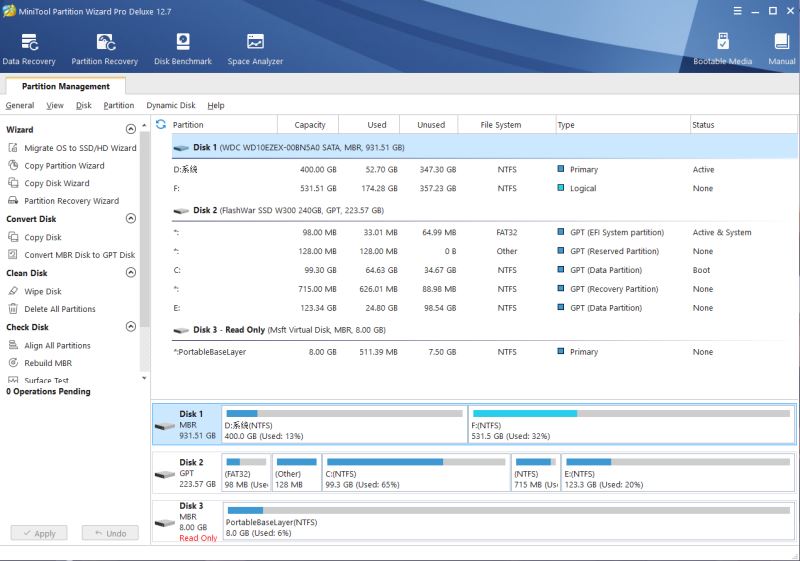Start Migrate OS to SSD/HD Wizard

click(72, 148)
